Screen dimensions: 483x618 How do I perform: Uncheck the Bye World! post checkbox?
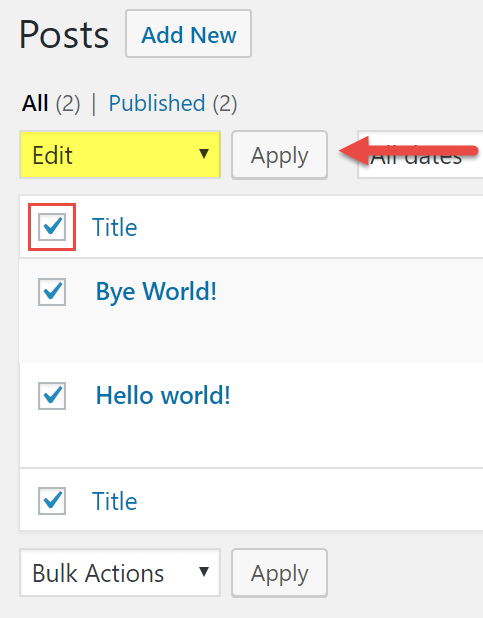[52, 292]
